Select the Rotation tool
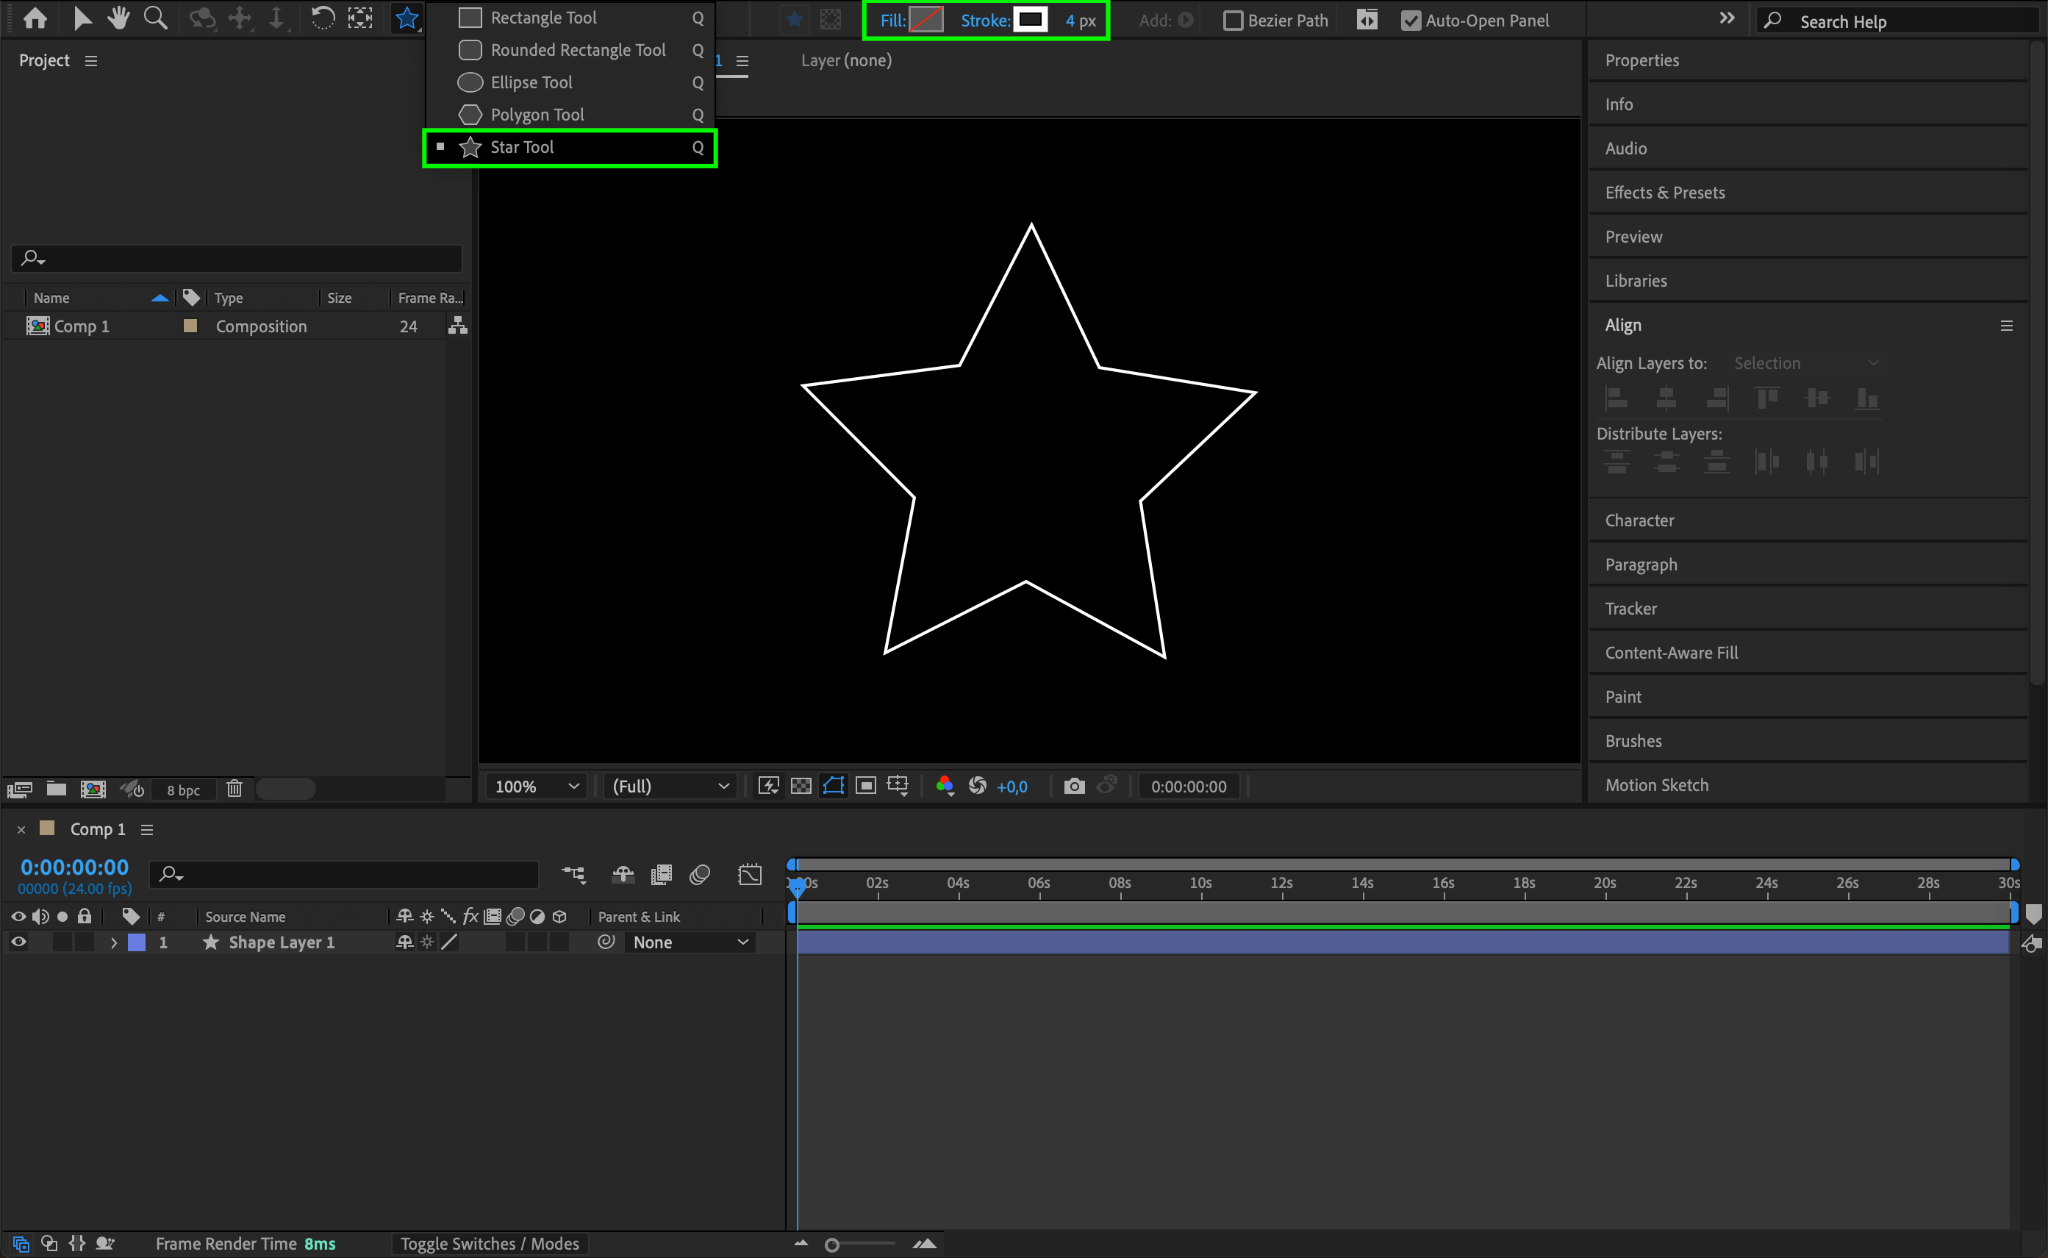 (x=322, y=18)
